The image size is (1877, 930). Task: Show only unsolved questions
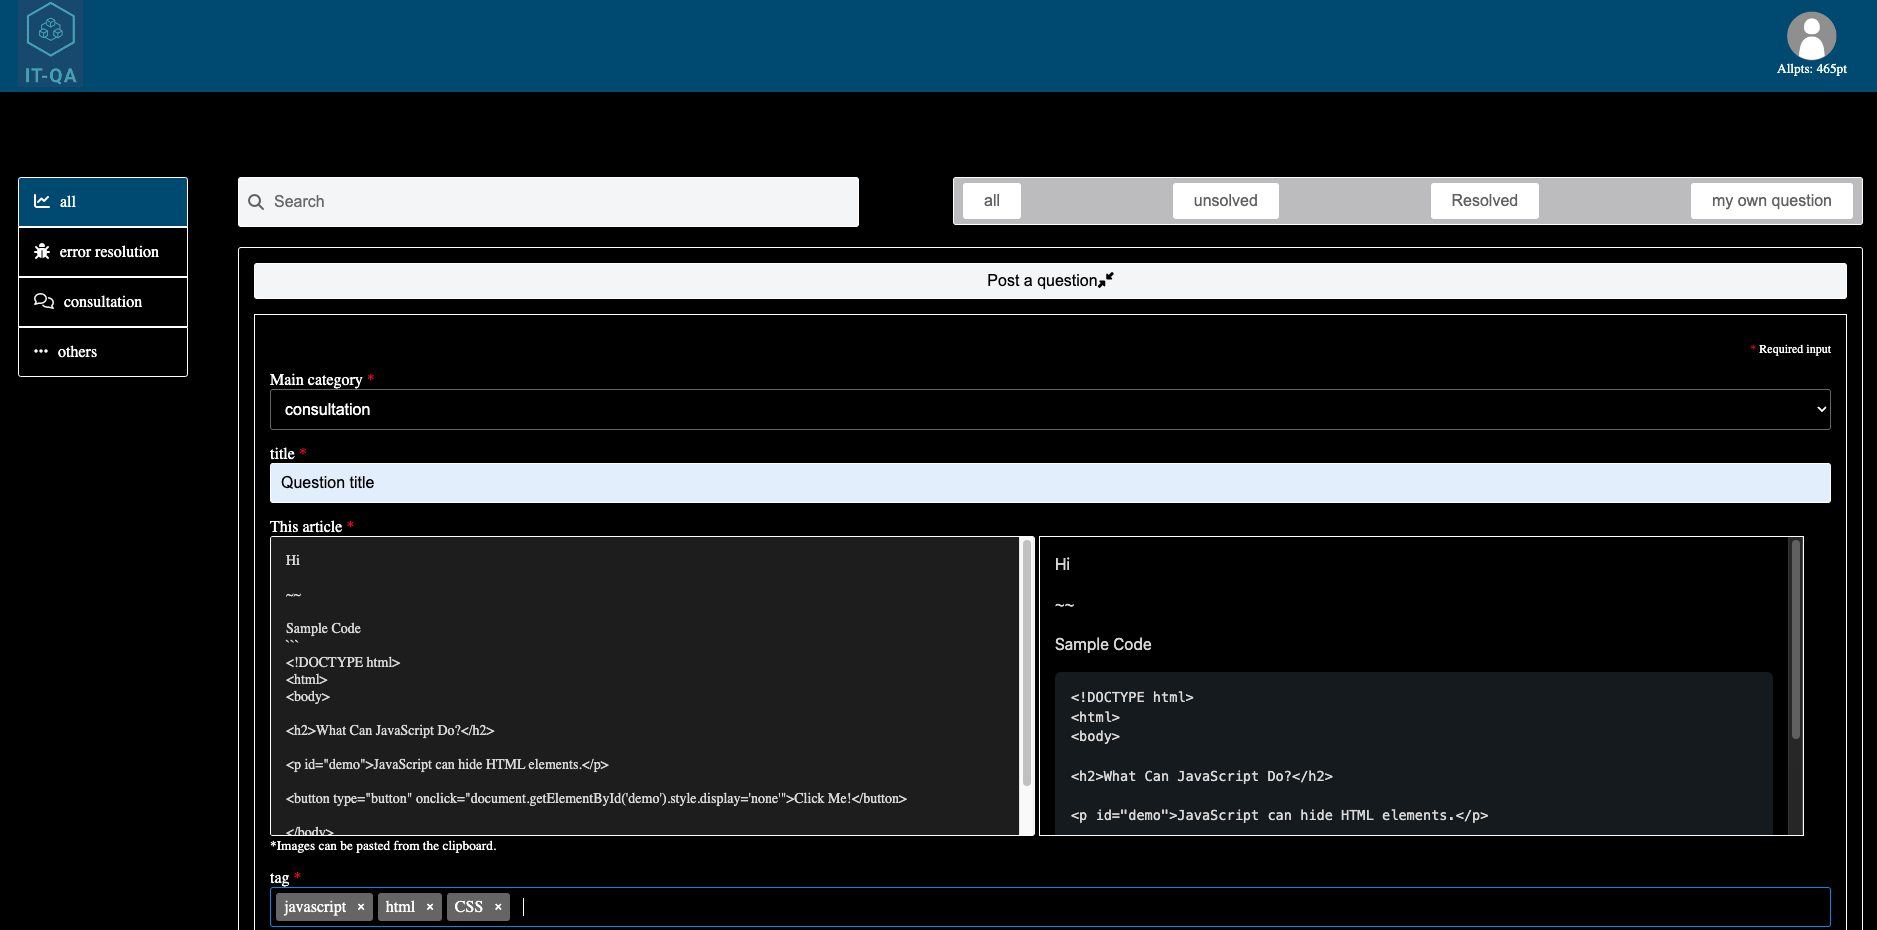coord(1225,201)
